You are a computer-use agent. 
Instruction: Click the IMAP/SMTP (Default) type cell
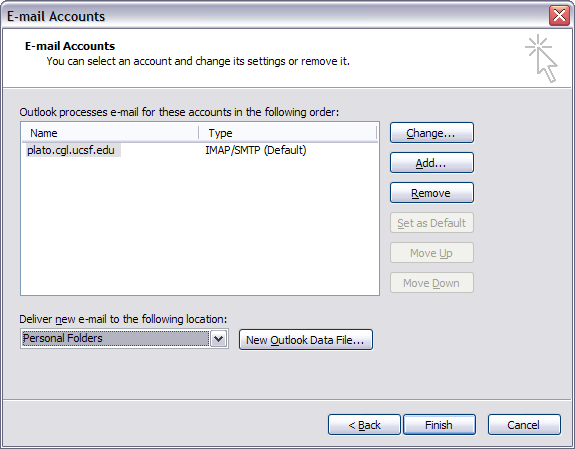pyautogui.click(x=256, y=150)
